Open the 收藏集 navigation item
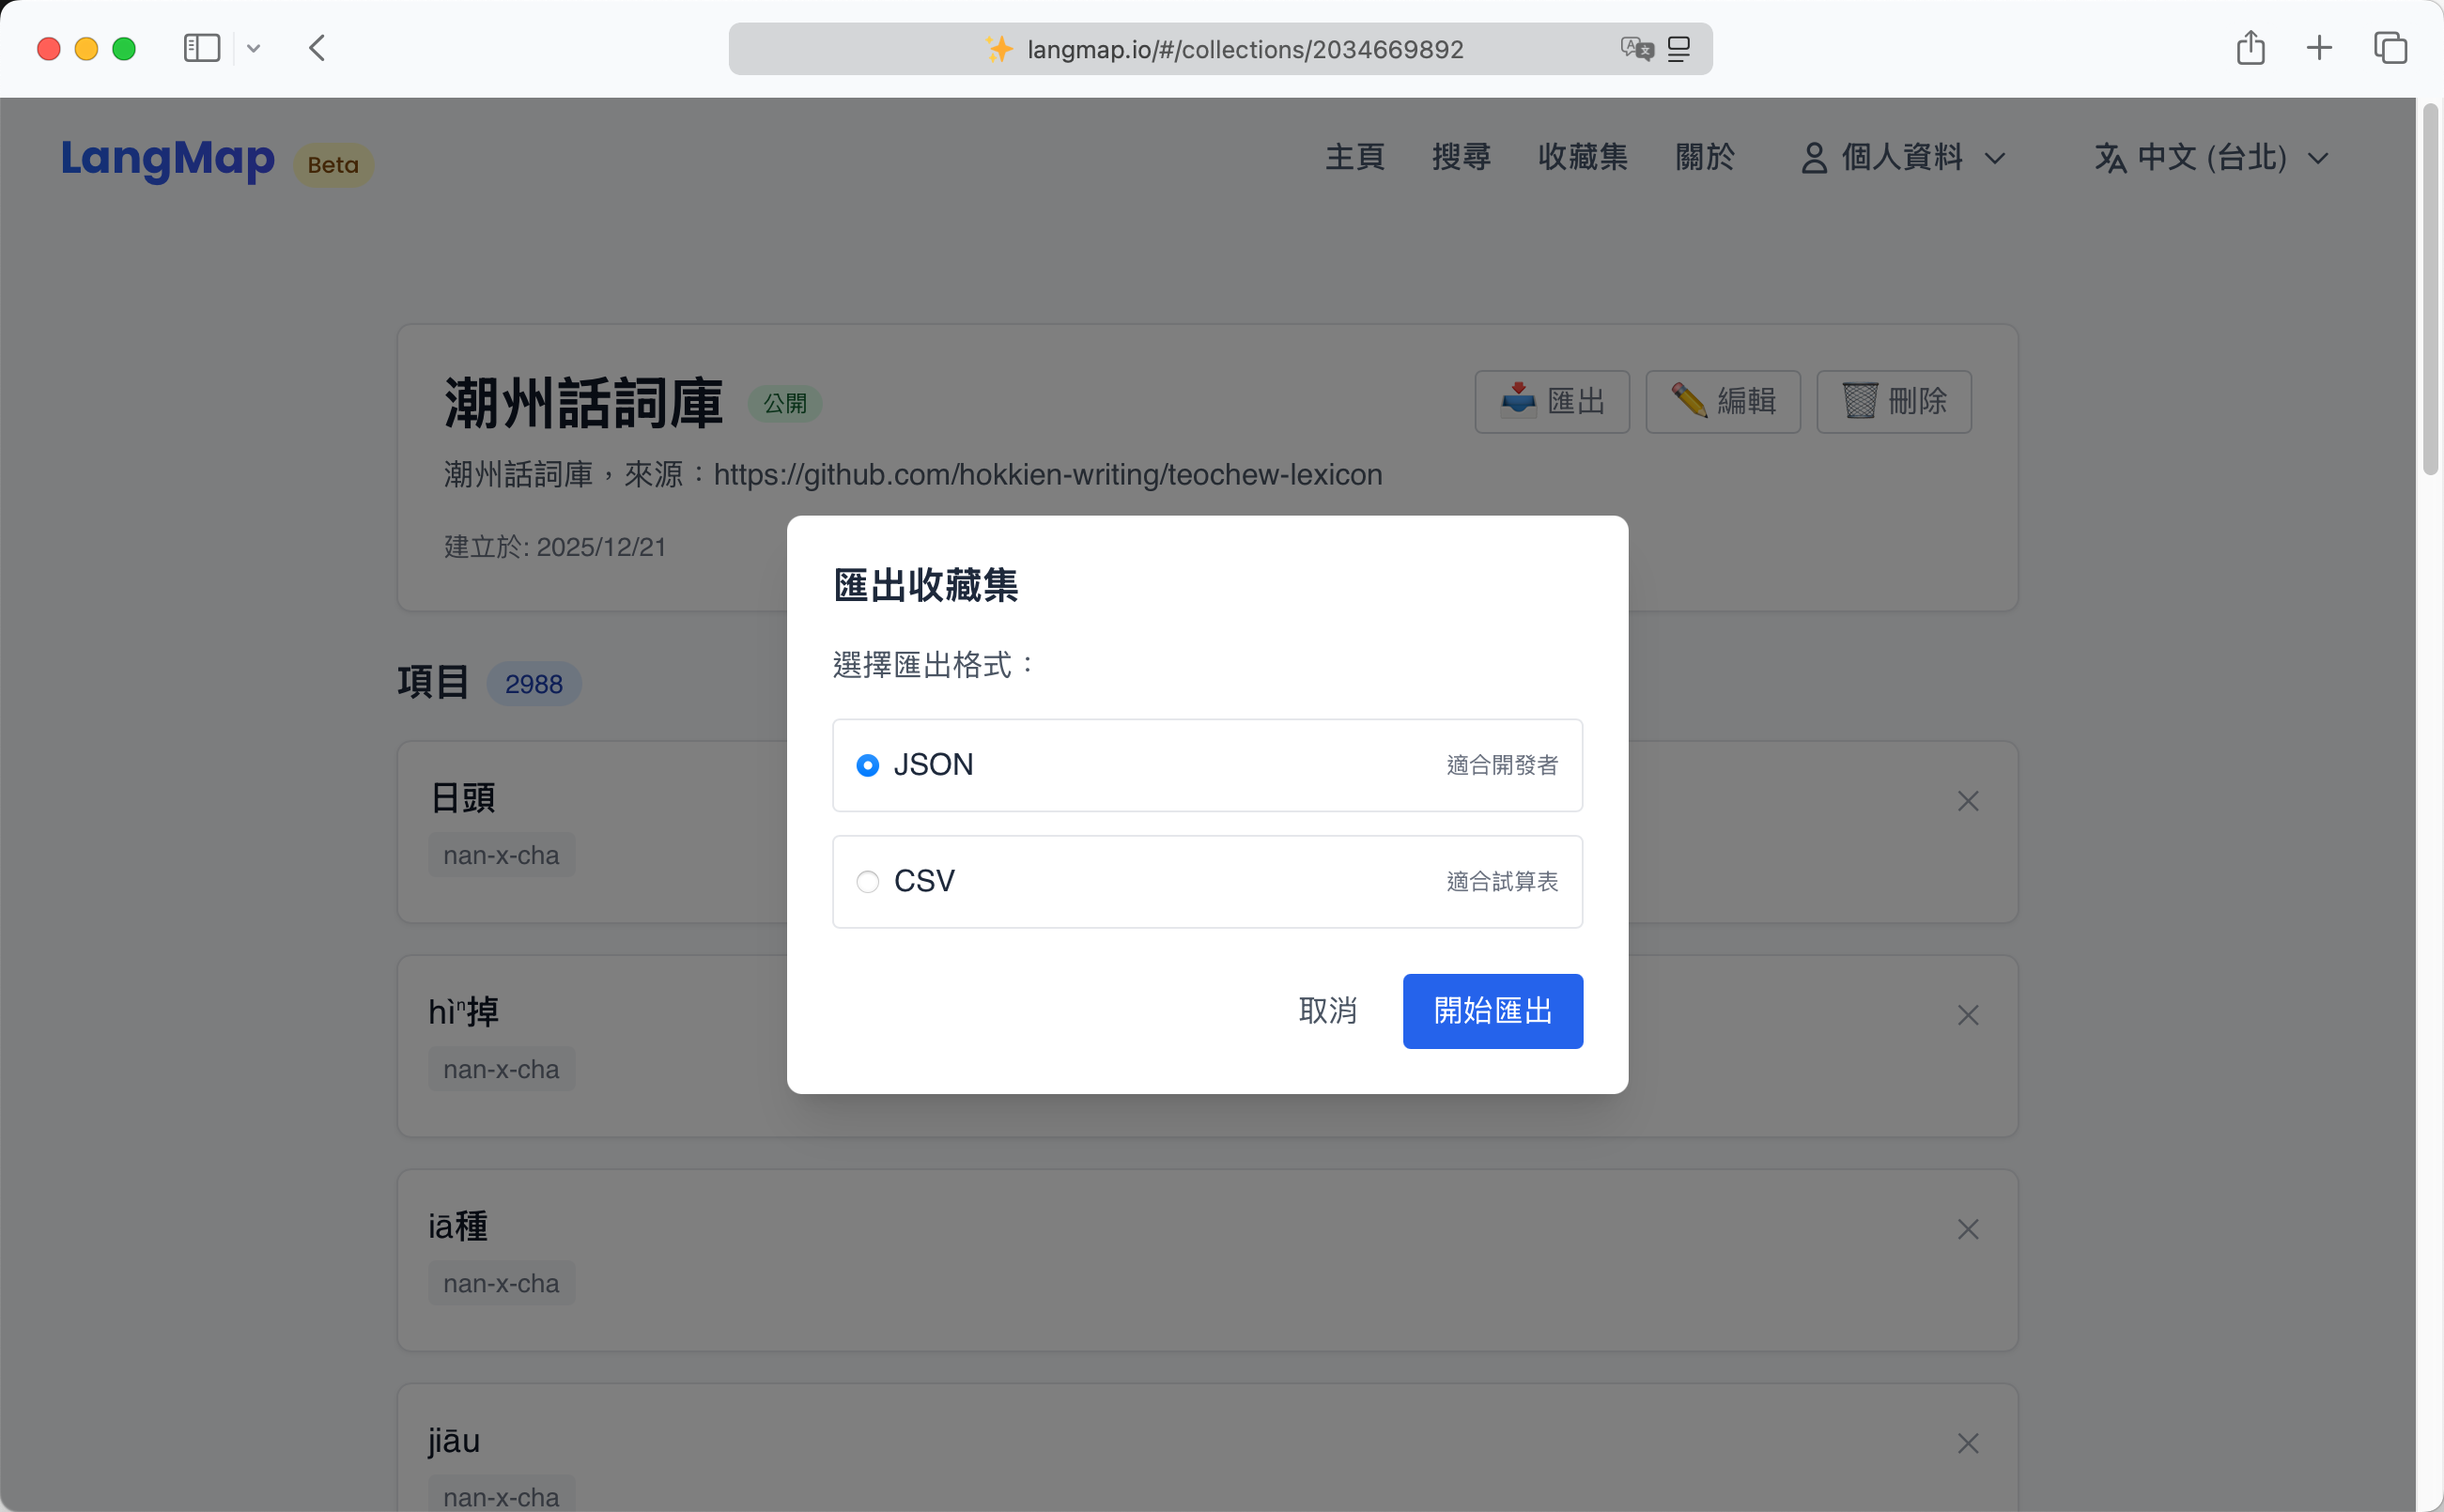Image resolution: width=2444 pixels, height=1512 pixels. 1582,157
